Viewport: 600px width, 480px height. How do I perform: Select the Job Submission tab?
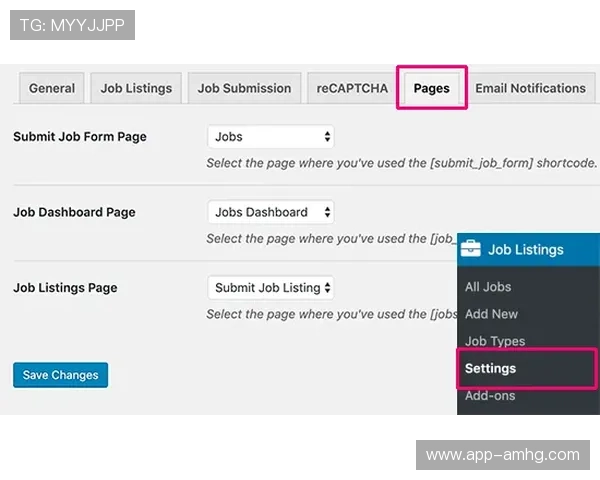[244, 88]
